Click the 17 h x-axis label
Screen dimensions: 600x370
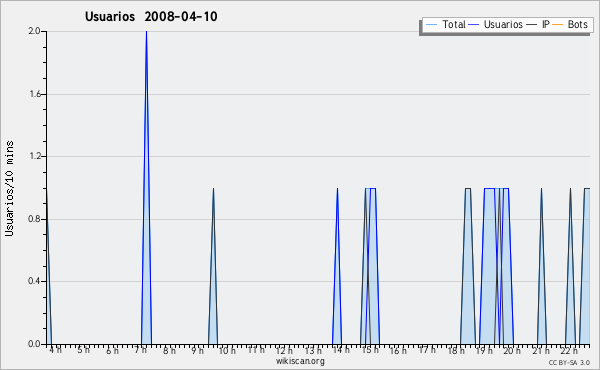[x=427, y=350]
